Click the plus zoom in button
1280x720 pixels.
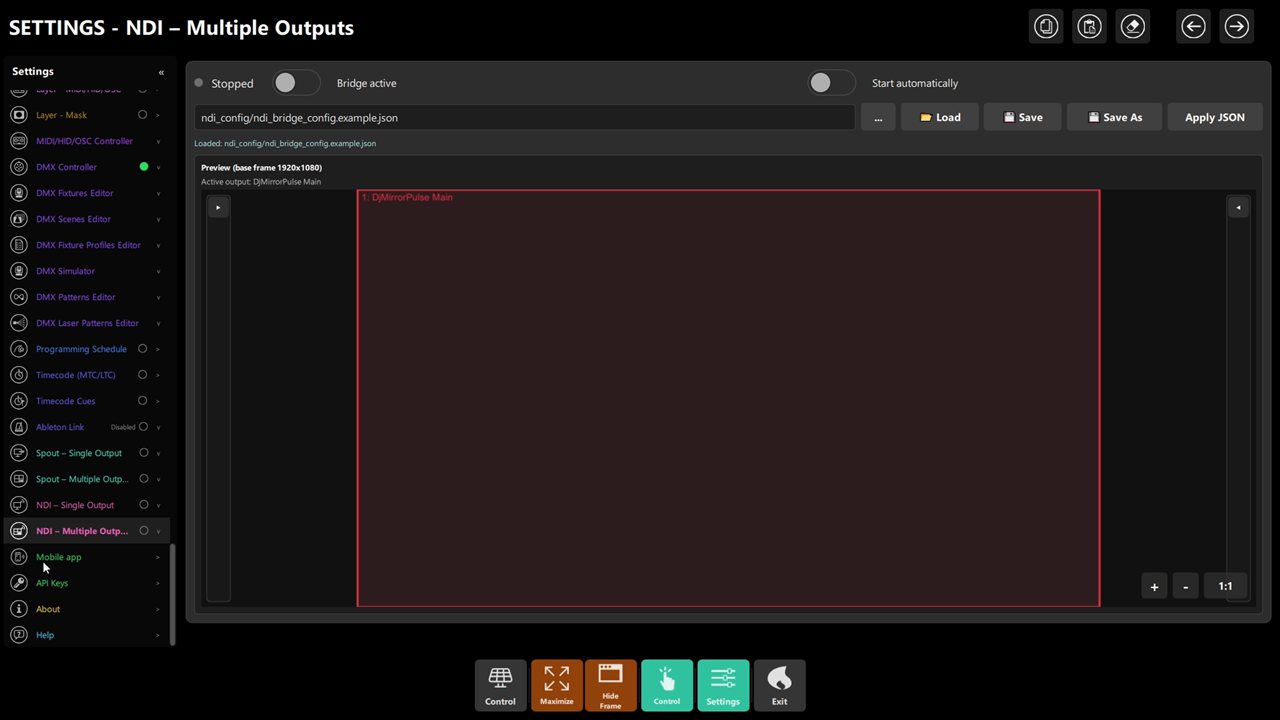(1154, 587)
